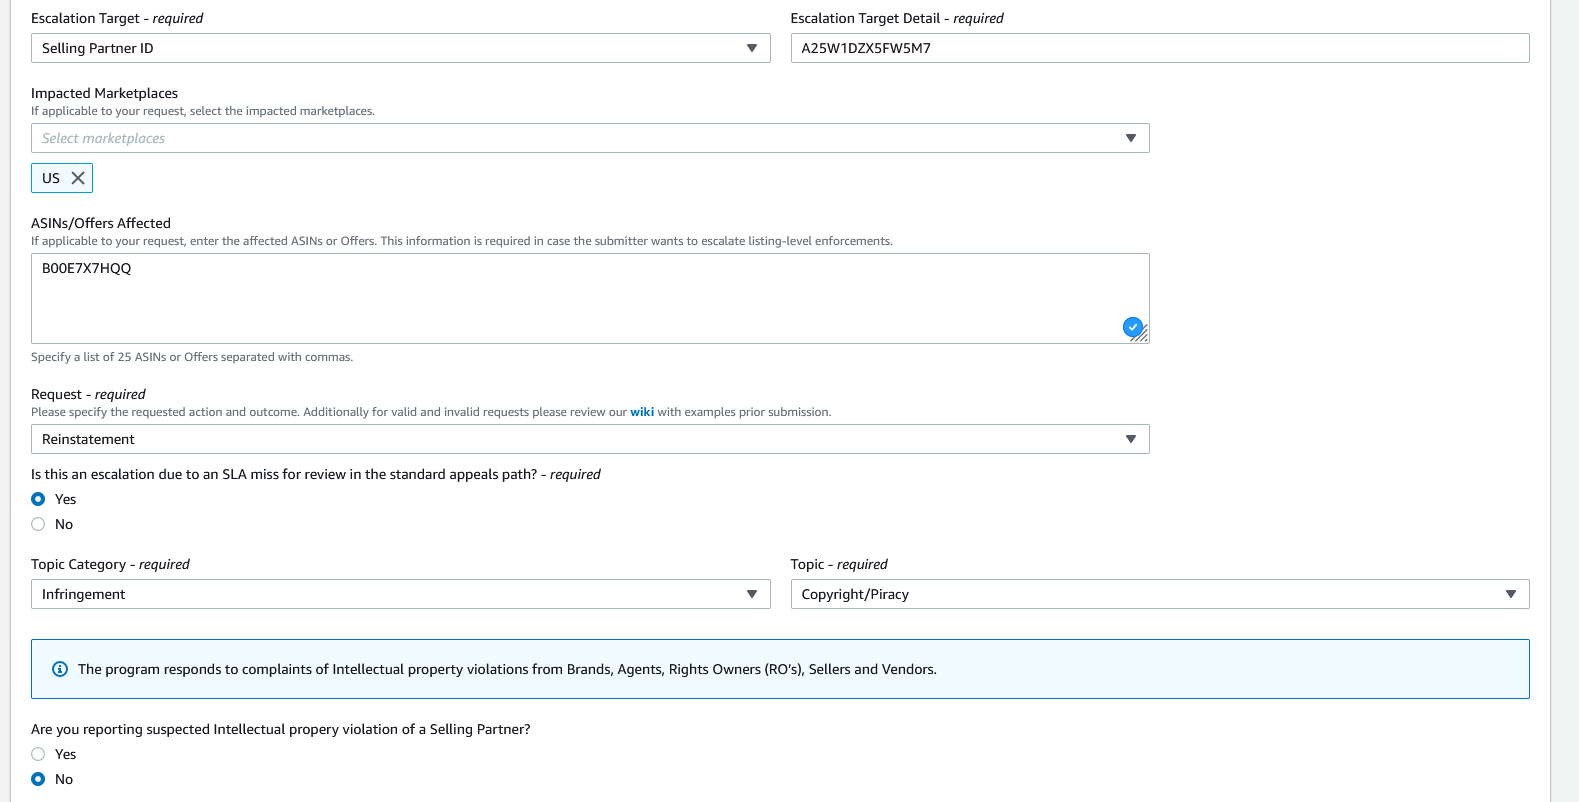1579x802 pixels.
Task: Click the US marketplace chip label
Action: pos(51,178)
